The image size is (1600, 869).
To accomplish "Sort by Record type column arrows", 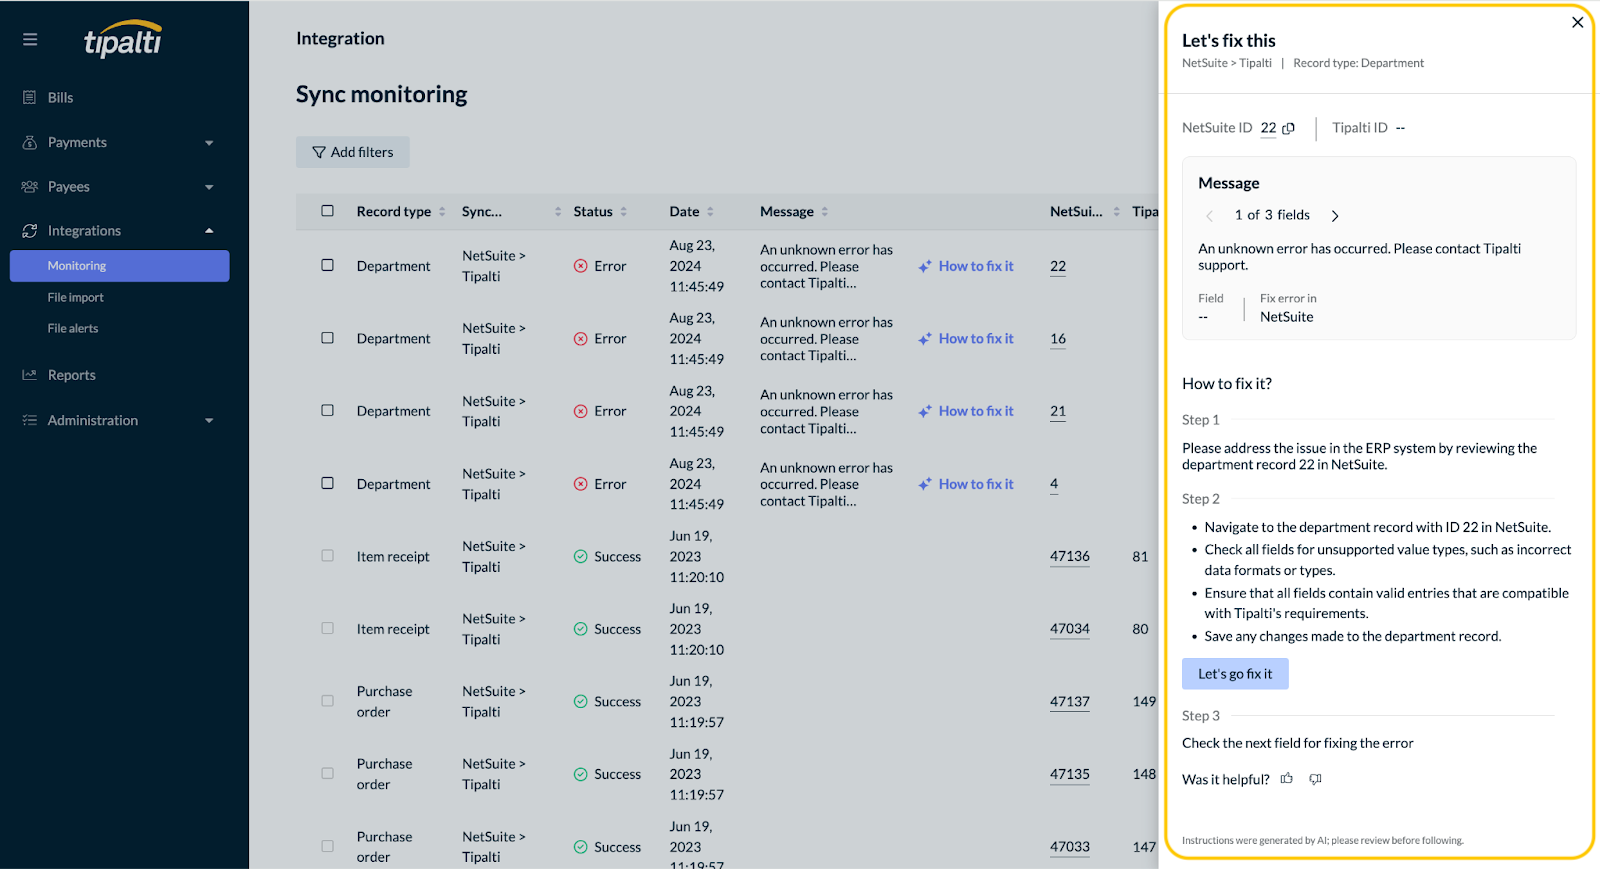I will tap(442, 211).
